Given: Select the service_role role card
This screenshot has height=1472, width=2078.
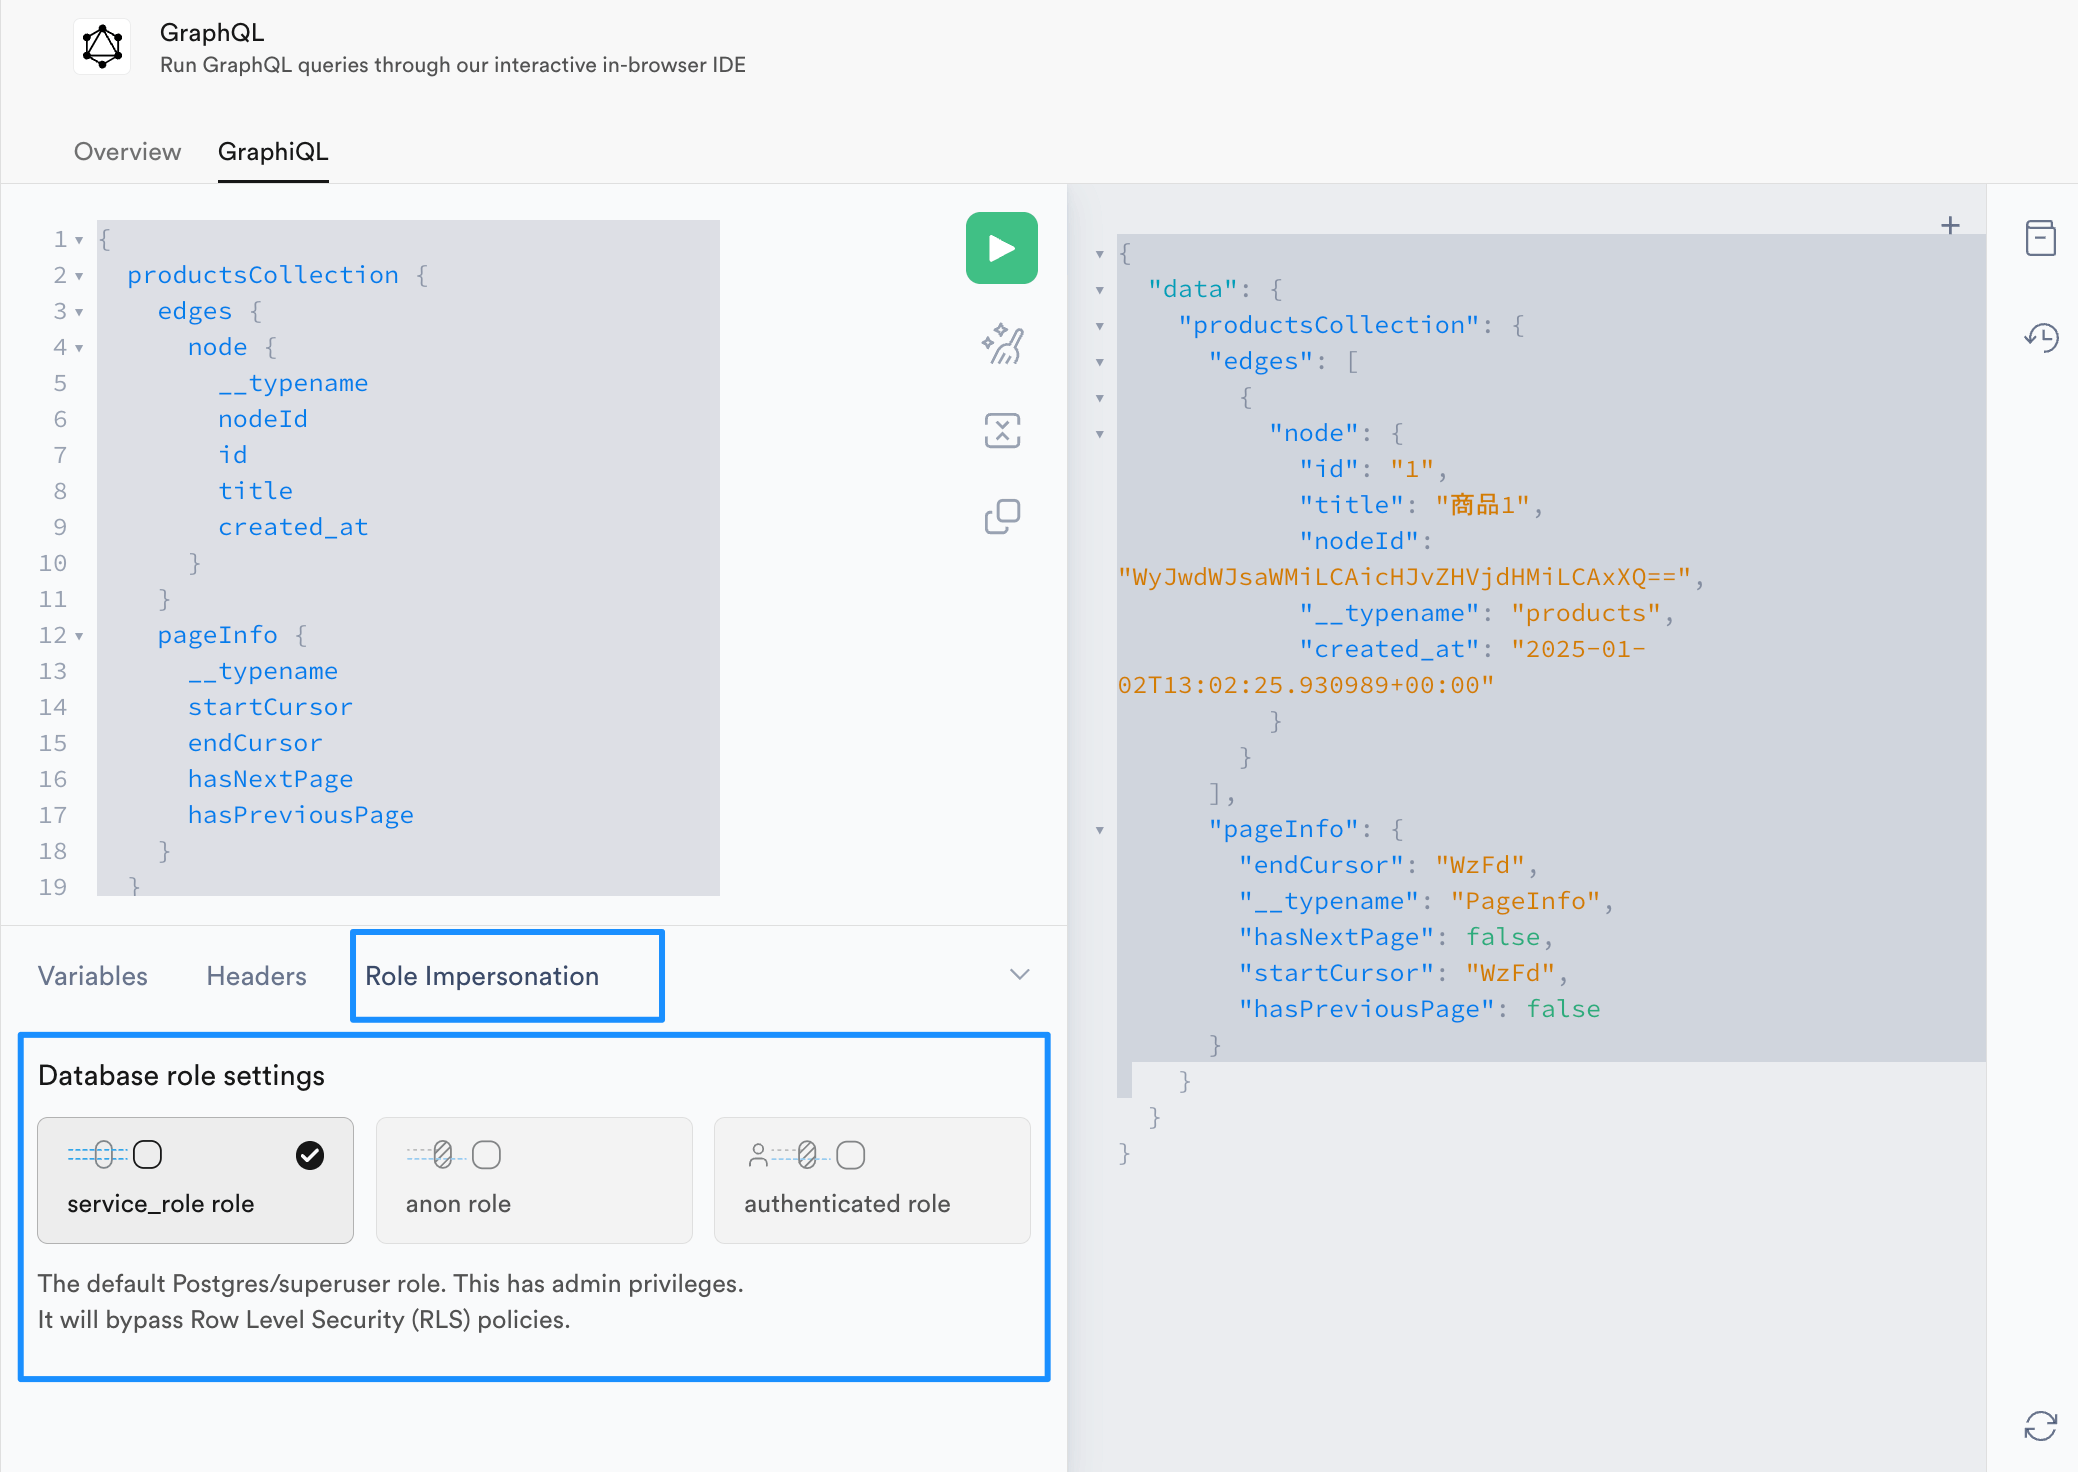Looking at the screenshot, I should tap(195, 1180).
